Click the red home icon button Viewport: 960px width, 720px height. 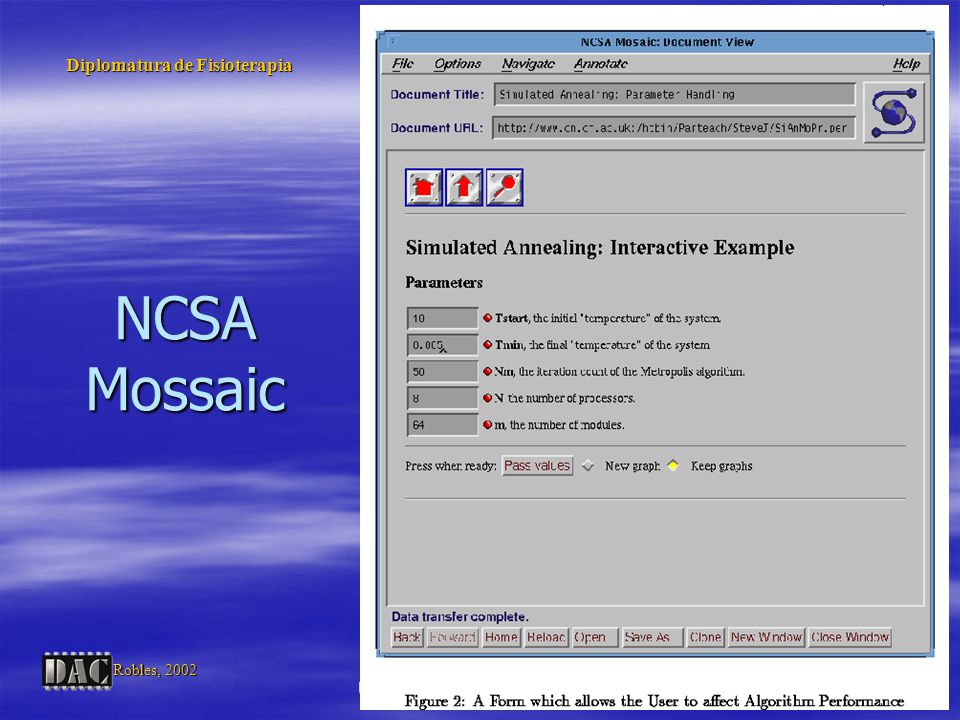pyautogui.click(x=424, y=187)
